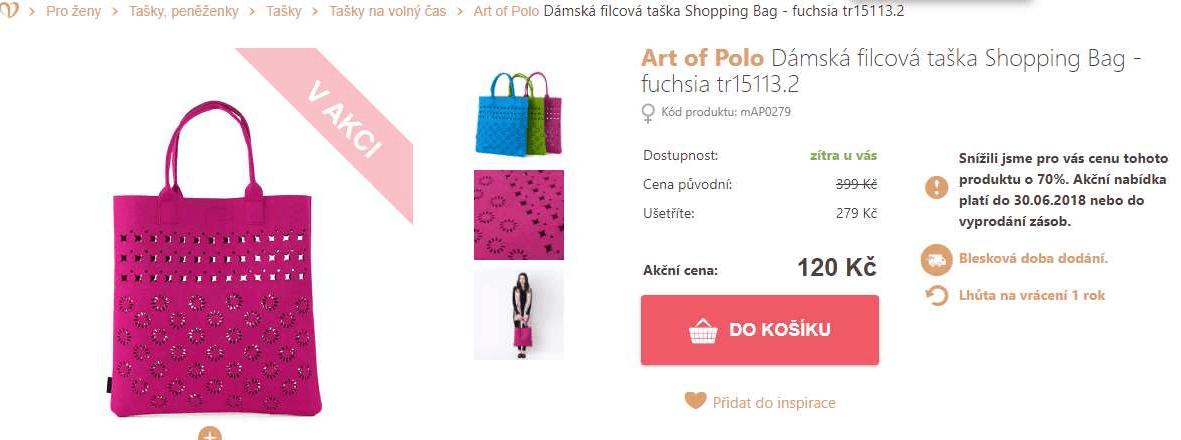Navigate to Tašky breadcrumb
1181x440 pixels.
click(x=283, y=11)
